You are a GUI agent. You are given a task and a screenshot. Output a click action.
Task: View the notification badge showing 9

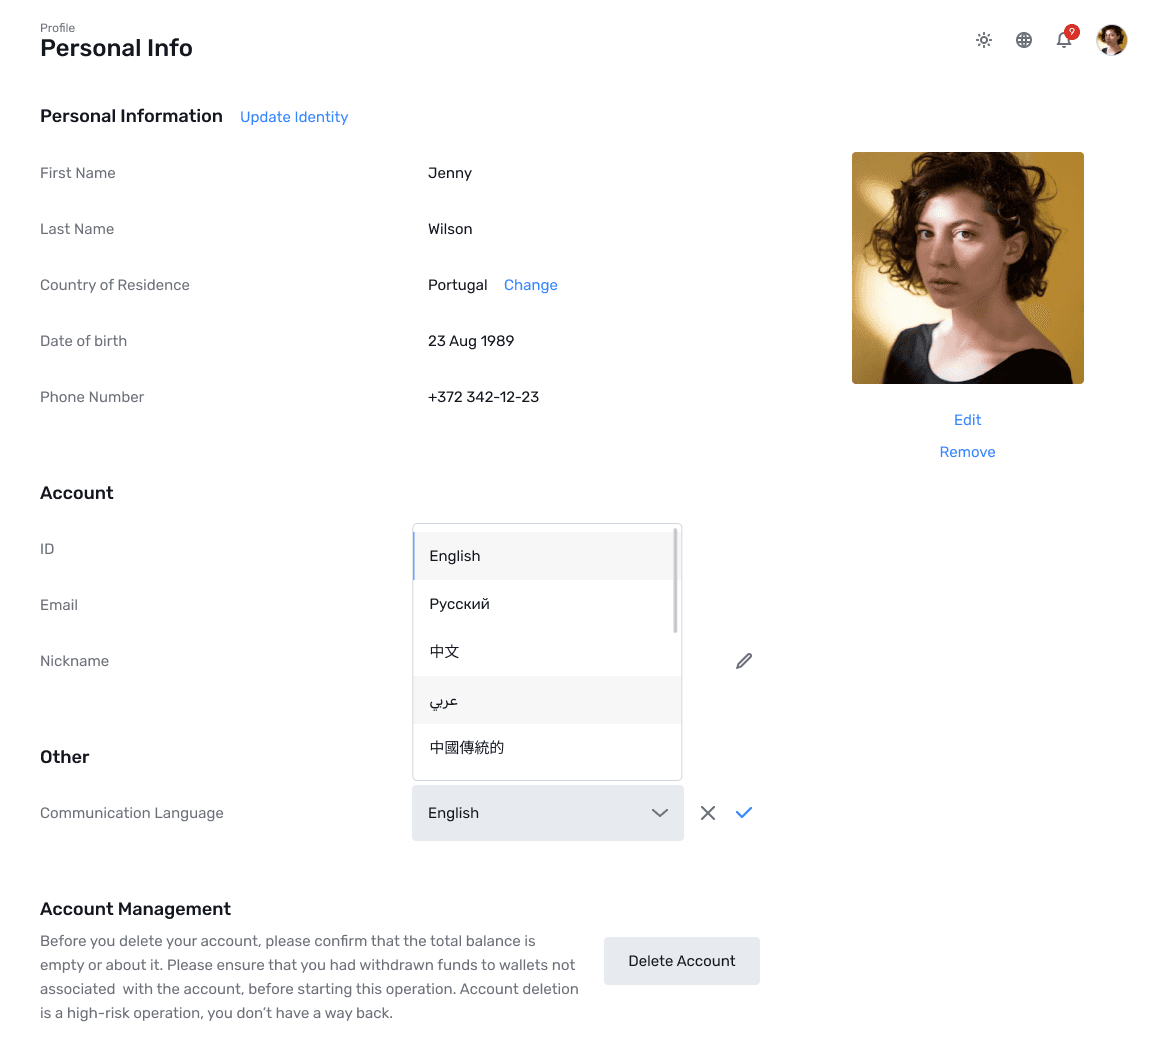(1071, 31)
